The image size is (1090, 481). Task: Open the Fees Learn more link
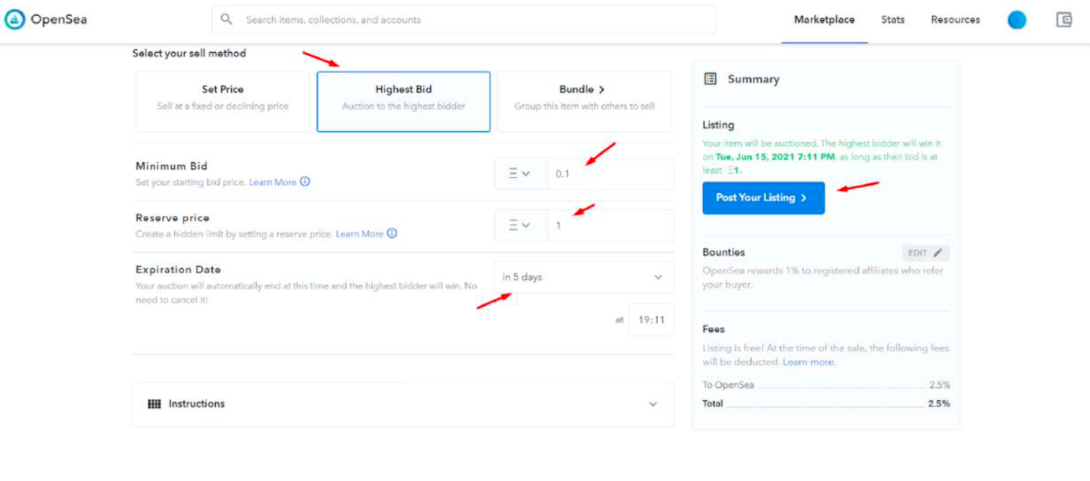click(809, 362)
